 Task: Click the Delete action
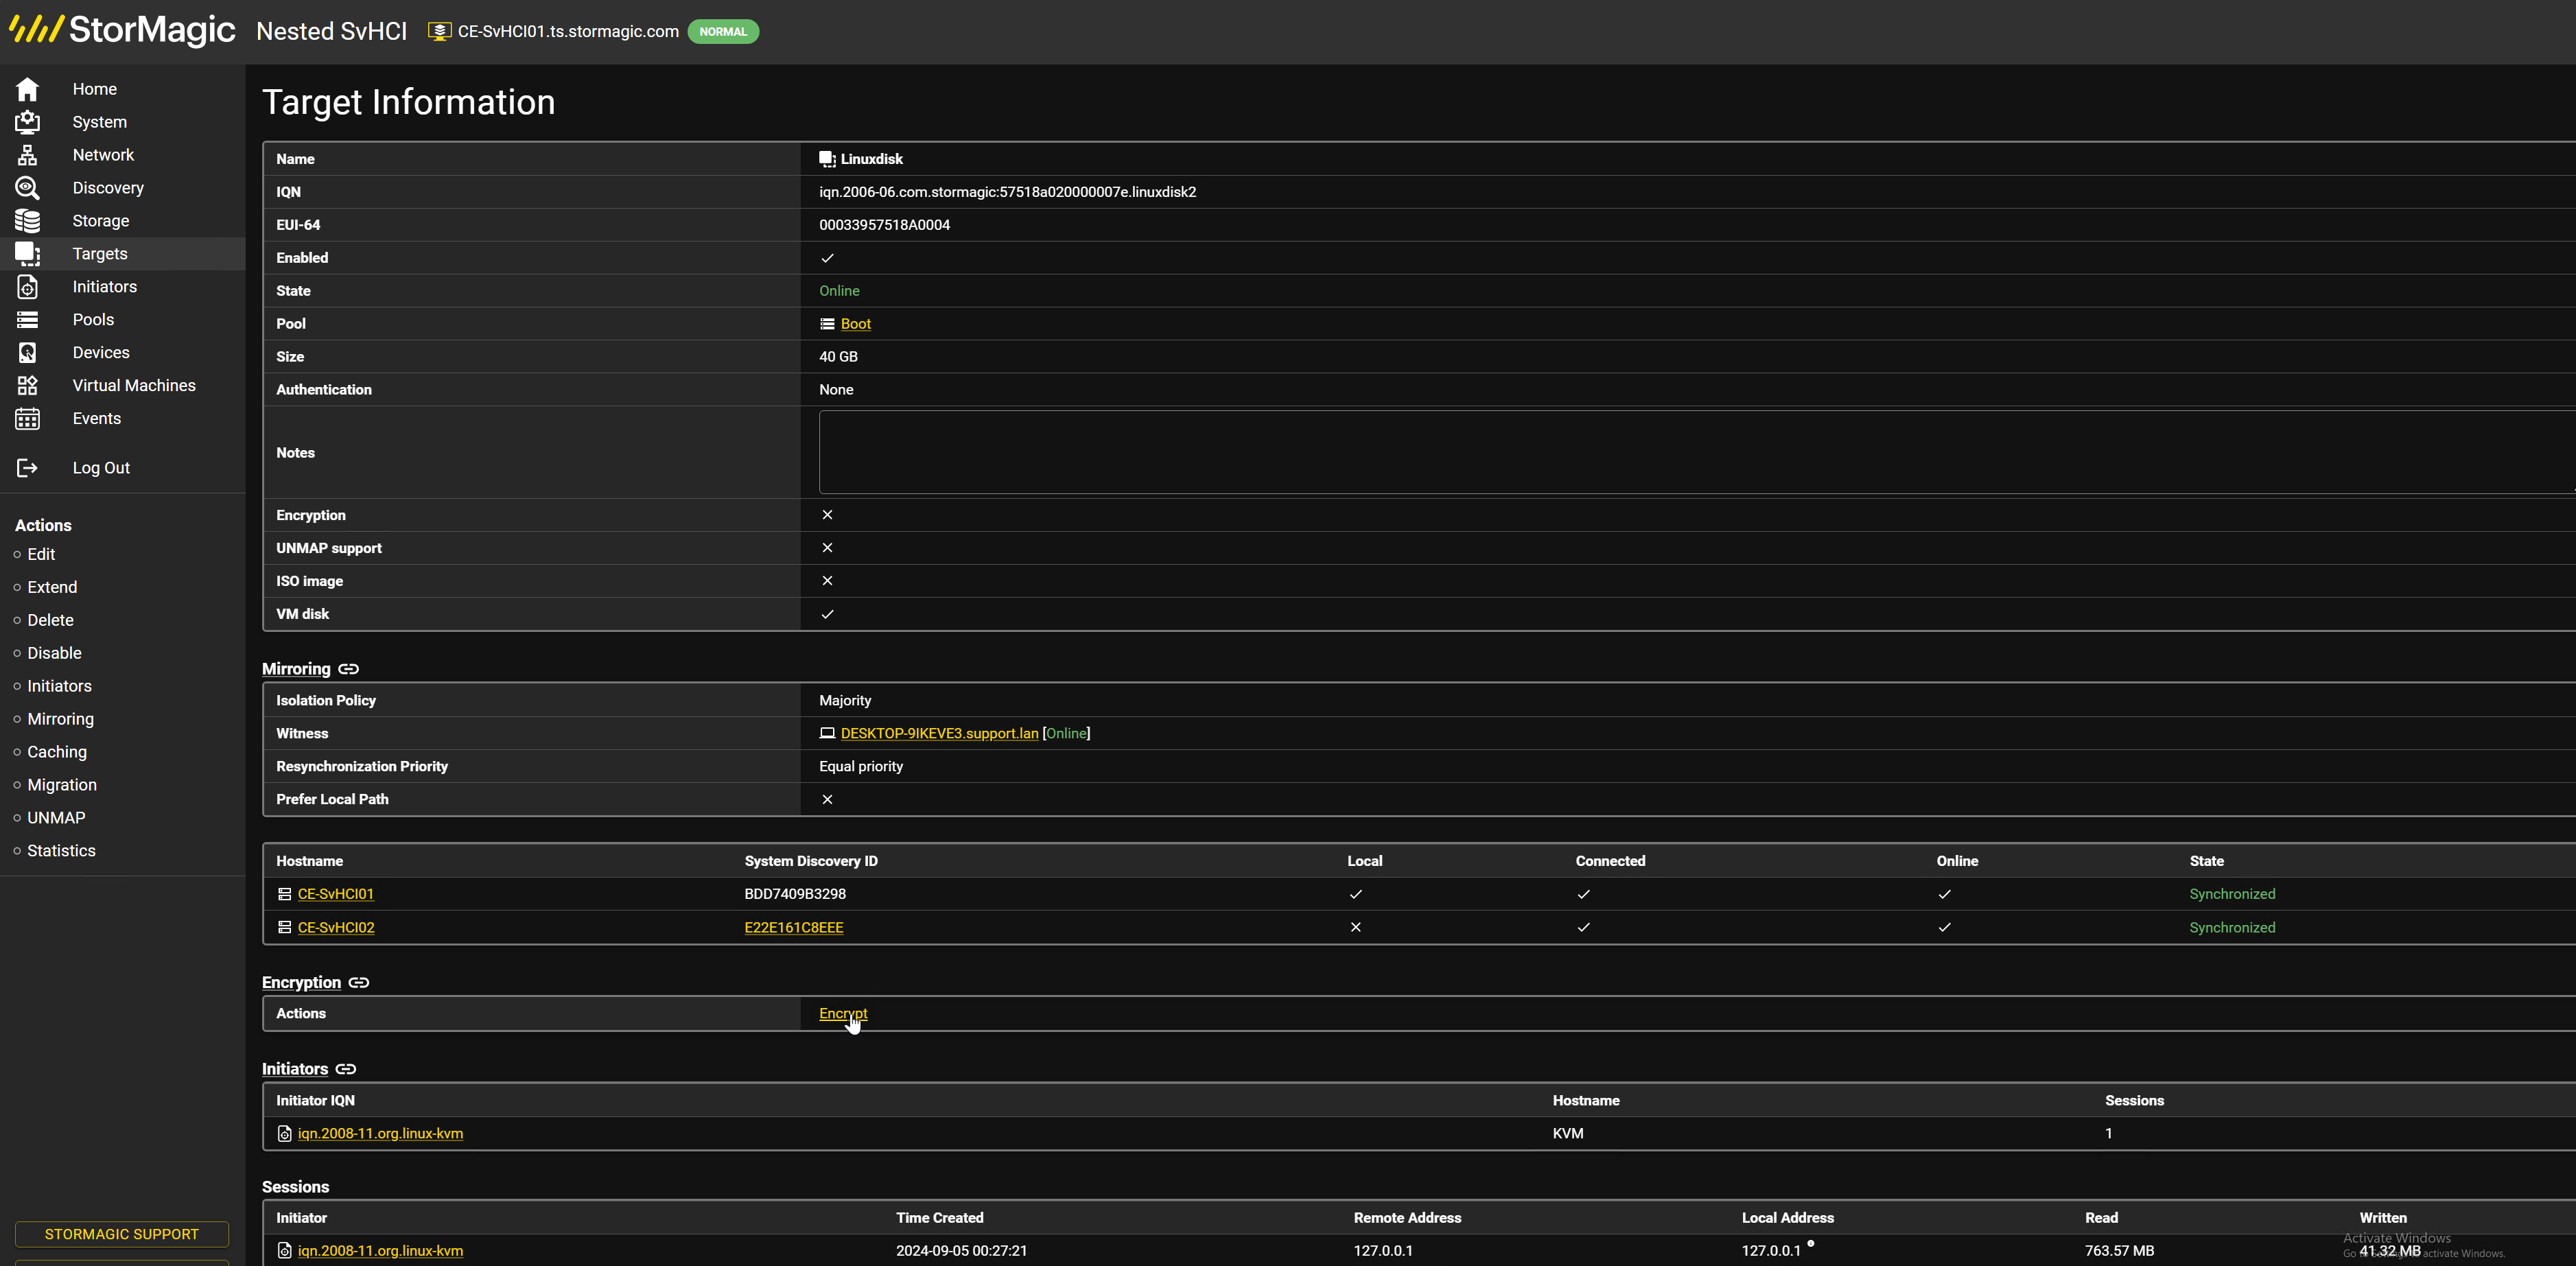tap(50, 620)
